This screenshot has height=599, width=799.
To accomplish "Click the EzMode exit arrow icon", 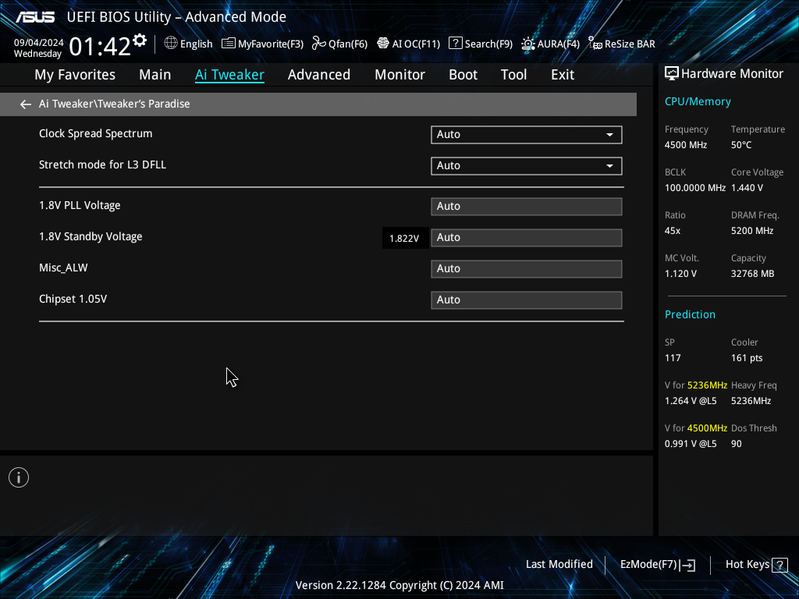I will coord(687,565).
